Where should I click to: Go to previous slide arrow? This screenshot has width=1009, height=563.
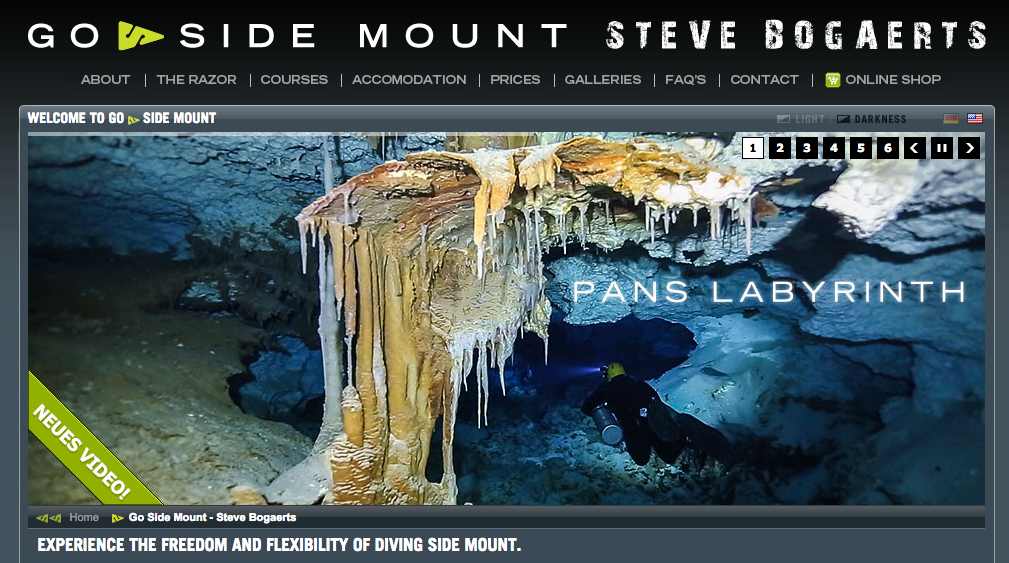click(914, 148)
